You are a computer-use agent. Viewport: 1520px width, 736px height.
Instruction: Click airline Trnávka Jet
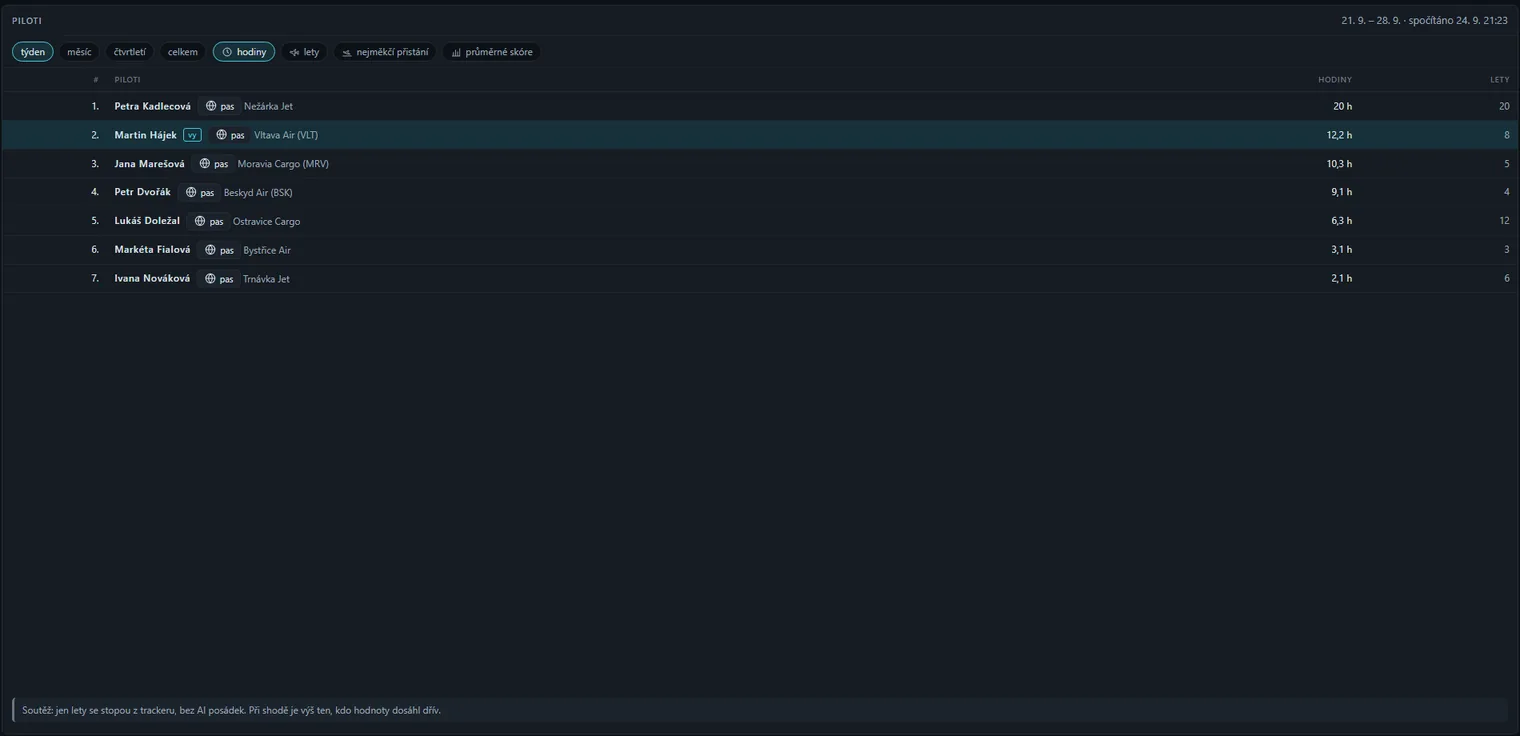266,279
